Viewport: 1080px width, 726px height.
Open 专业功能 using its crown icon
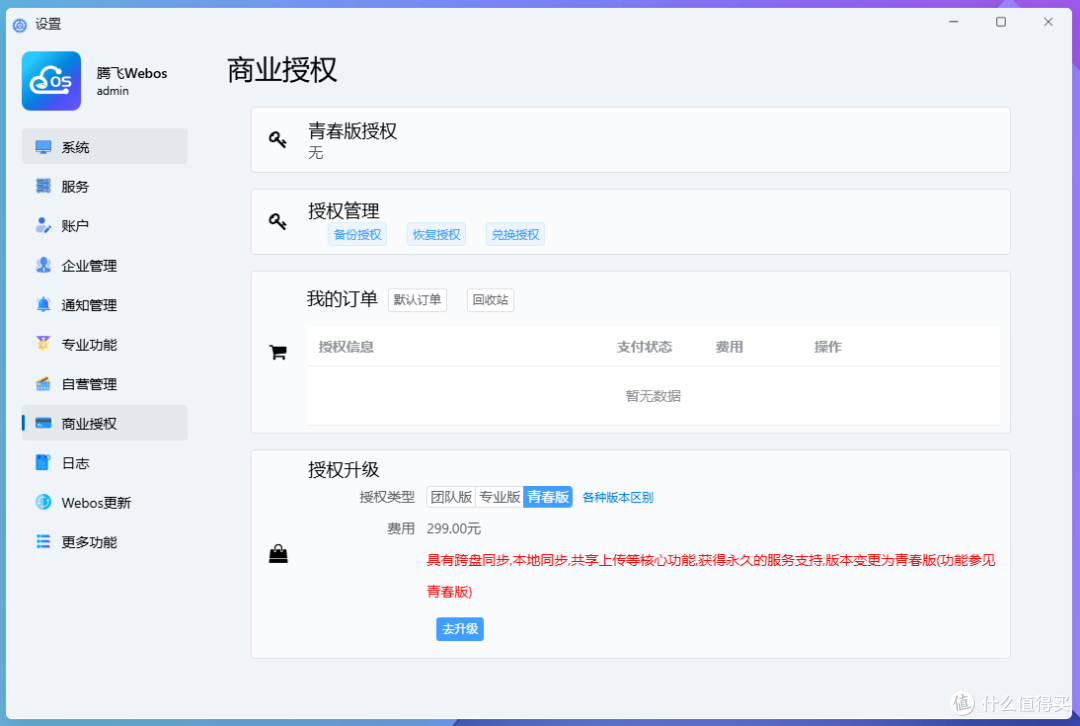[42, 344]
